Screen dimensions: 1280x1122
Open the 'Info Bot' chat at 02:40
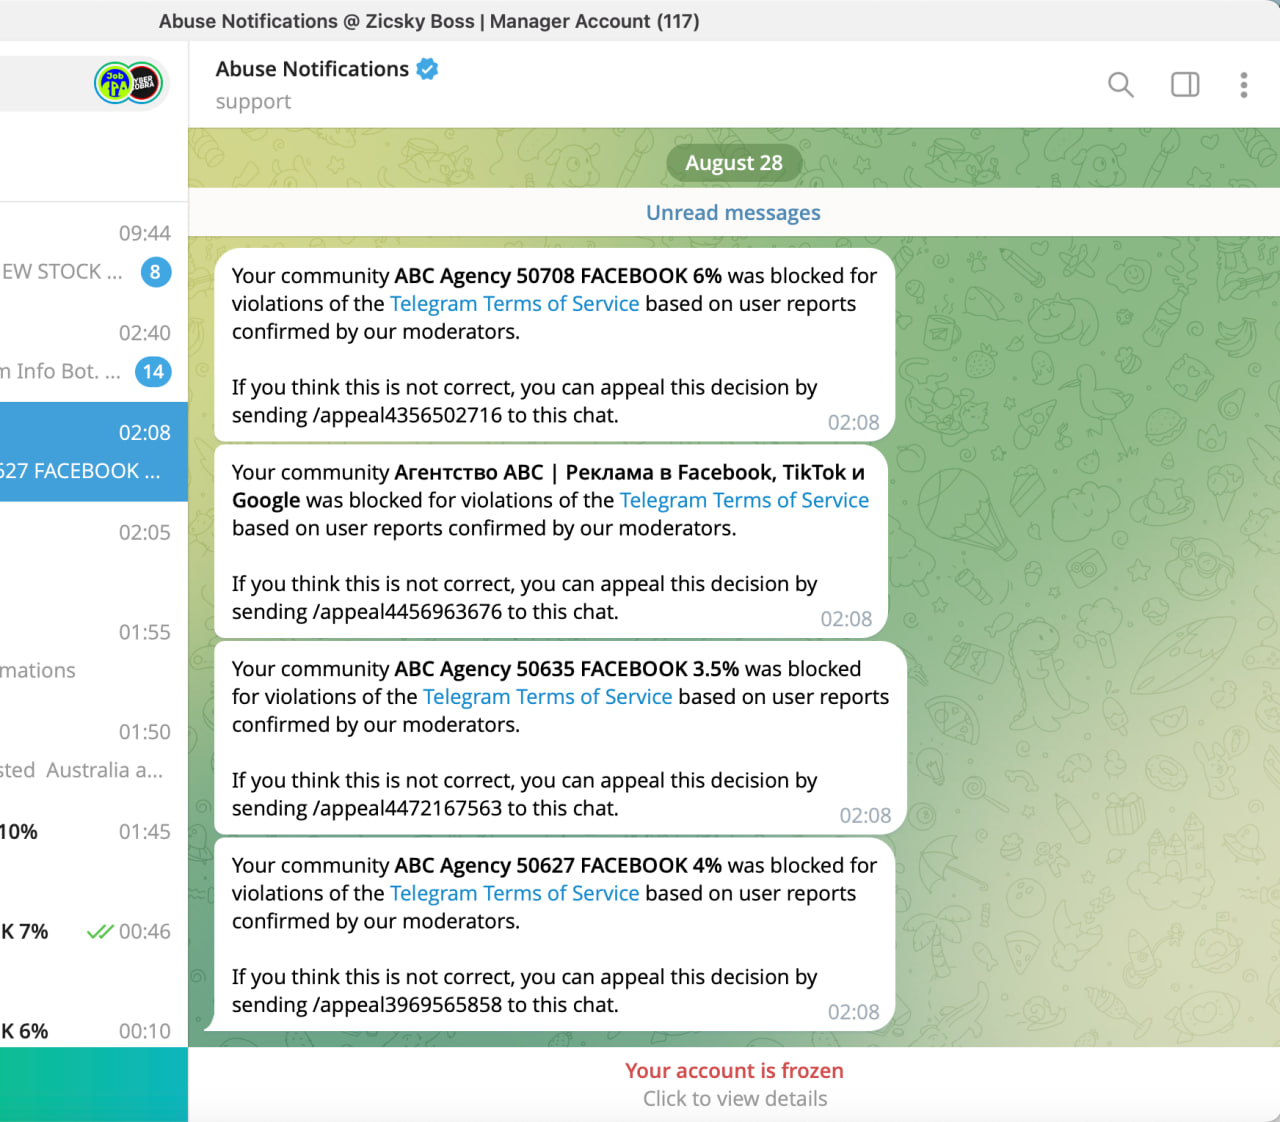point(94,353)
